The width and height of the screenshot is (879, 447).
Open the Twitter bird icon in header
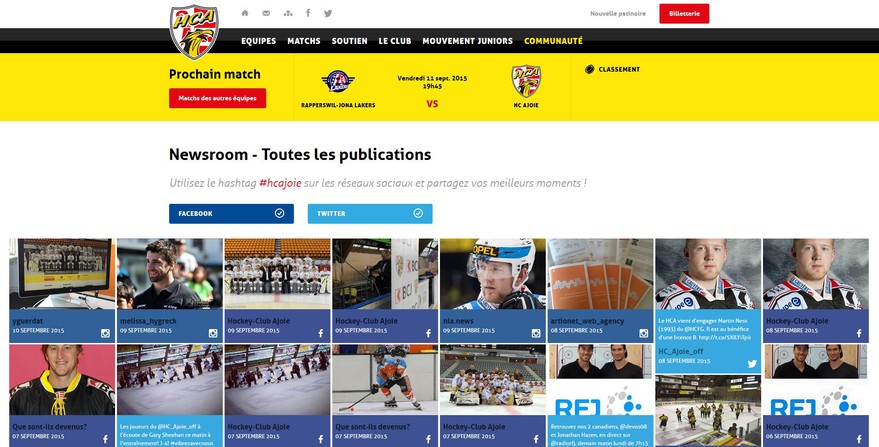(328, 13)
